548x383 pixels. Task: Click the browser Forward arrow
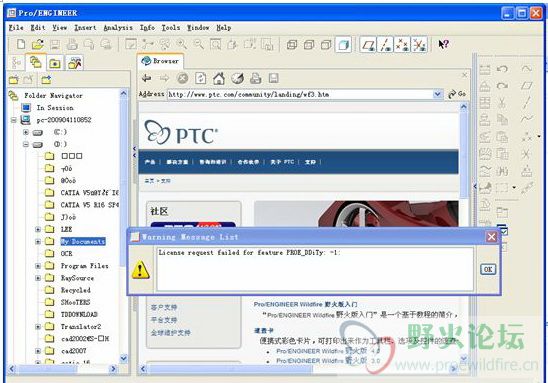click(x=164, y=78)
